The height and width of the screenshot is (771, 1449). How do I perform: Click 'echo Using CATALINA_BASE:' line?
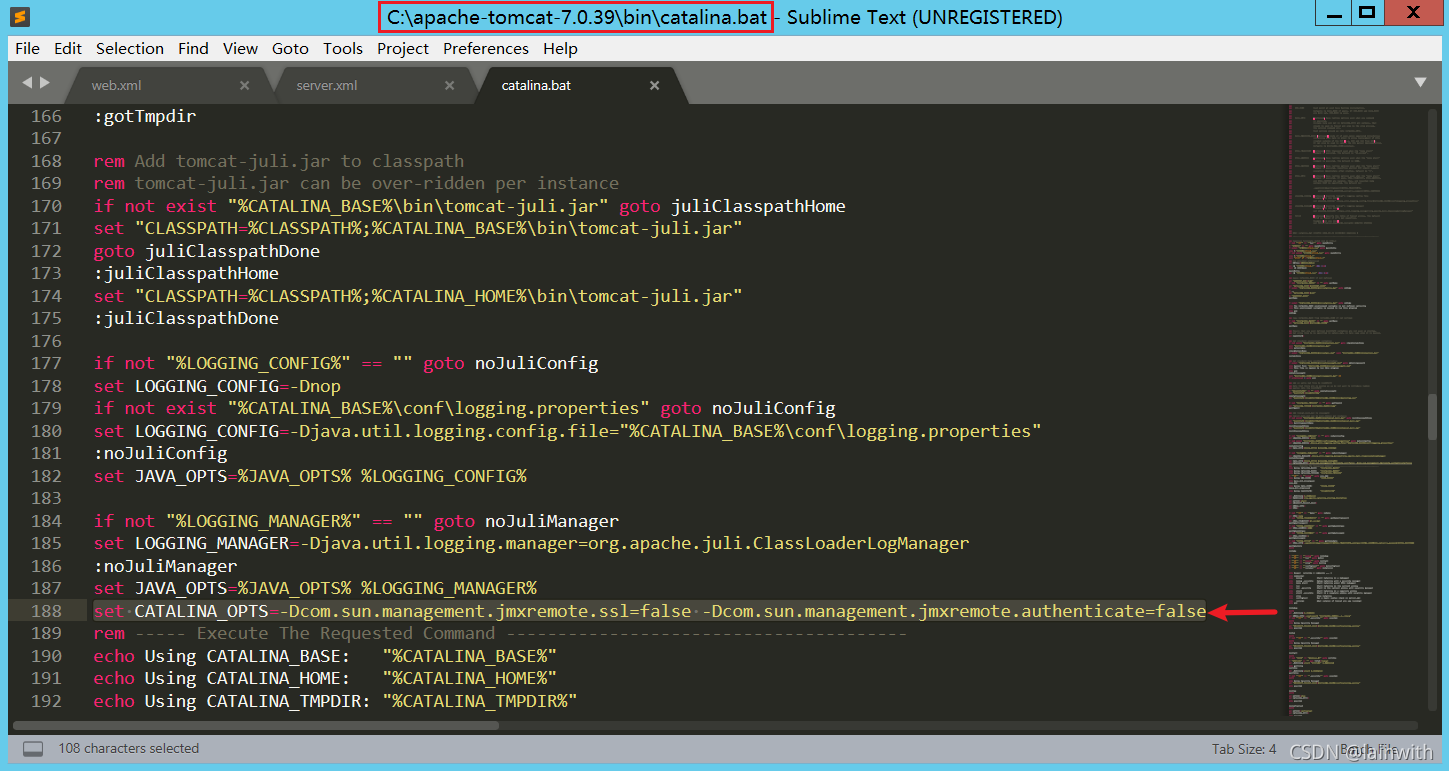(x=325, y=656)
